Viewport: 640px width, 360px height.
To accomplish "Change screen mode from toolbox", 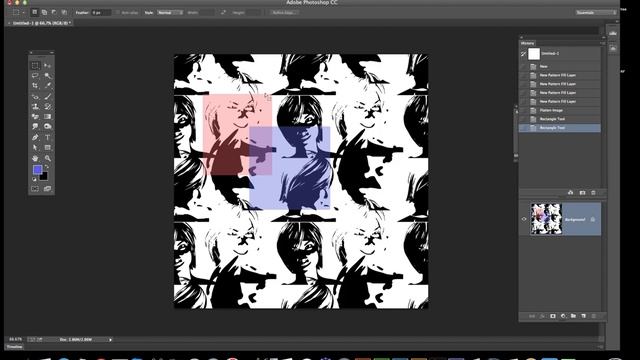I will click(48, 189).
